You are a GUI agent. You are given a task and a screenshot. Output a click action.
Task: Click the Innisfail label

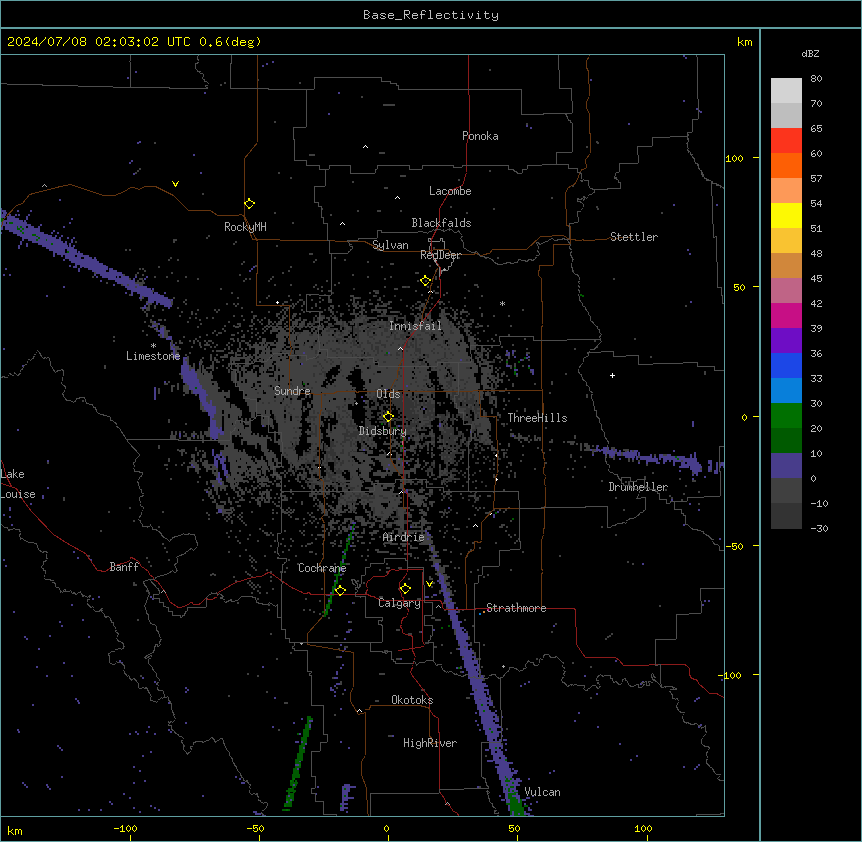coord(415,326)
